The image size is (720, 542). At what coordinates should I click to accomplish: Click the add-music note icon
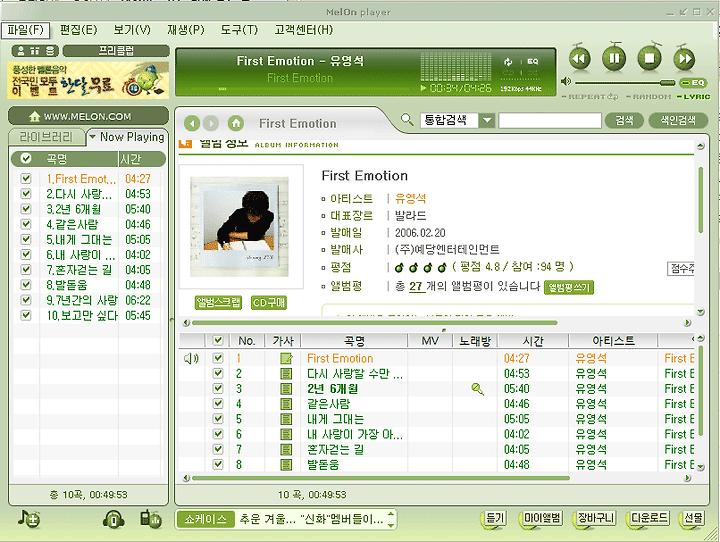click(x=29, y=519)
